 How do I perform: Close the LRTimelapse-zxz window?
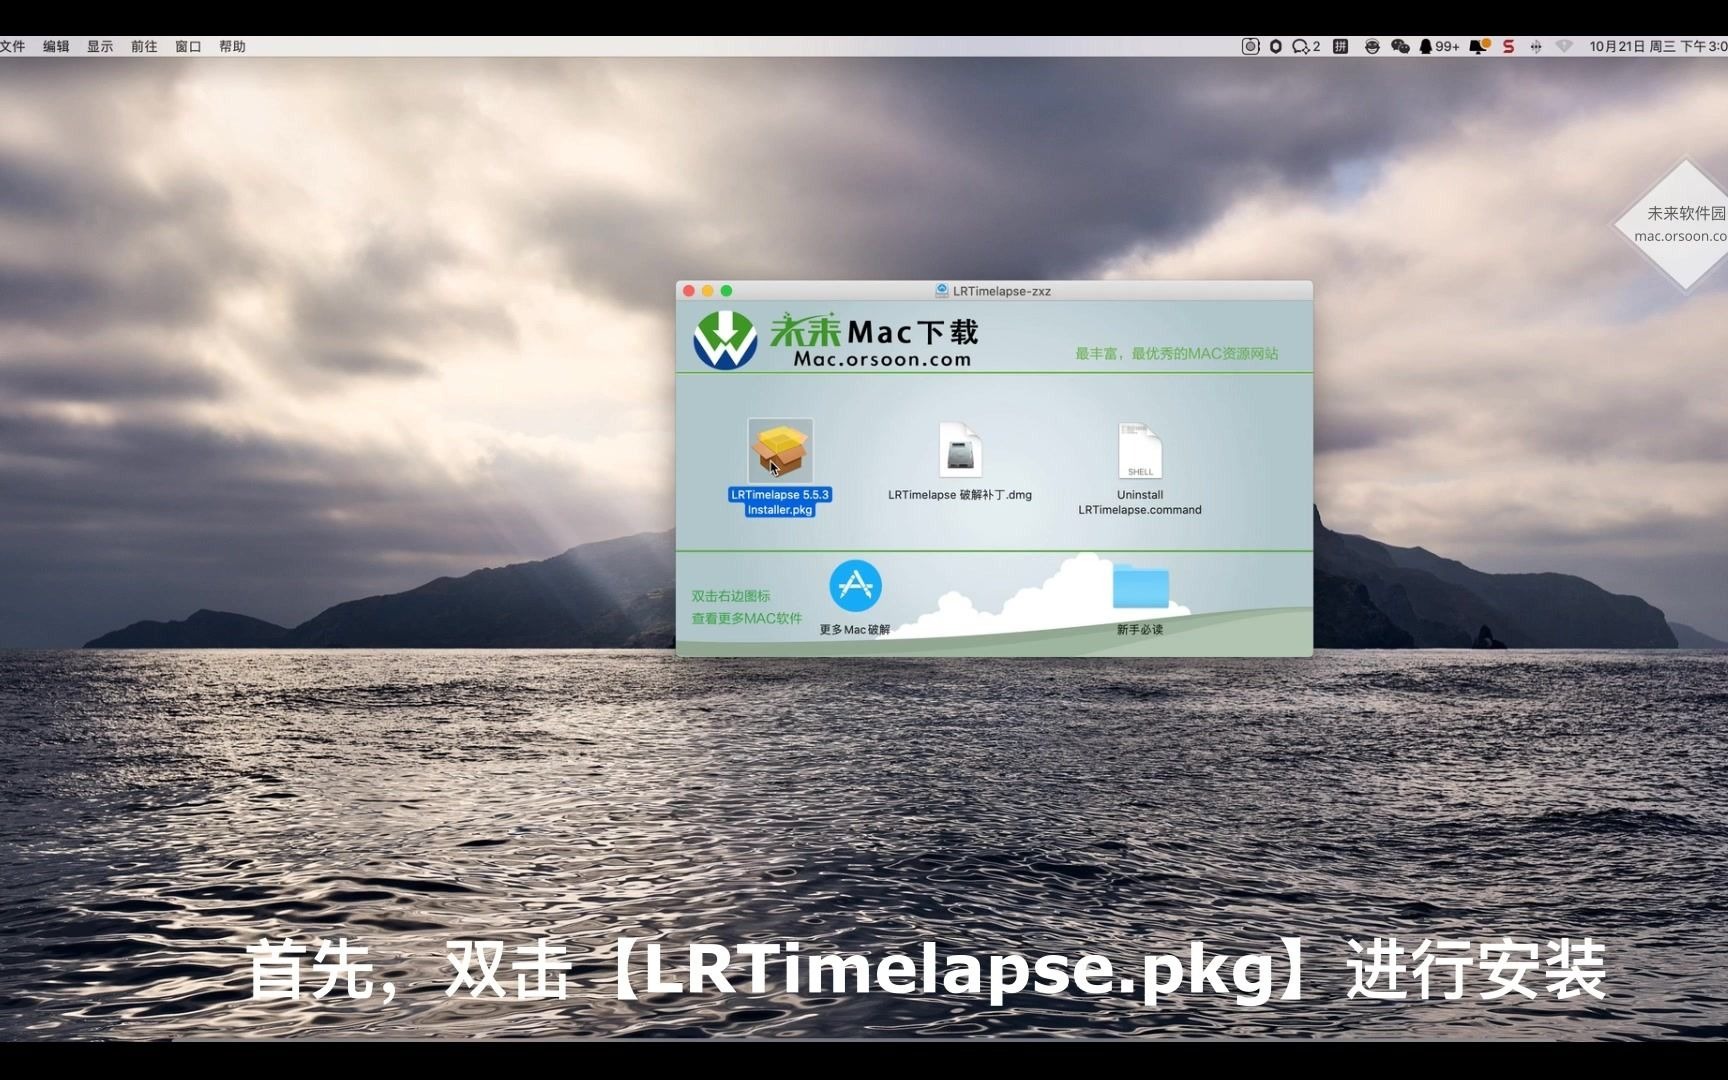[688, 291]
